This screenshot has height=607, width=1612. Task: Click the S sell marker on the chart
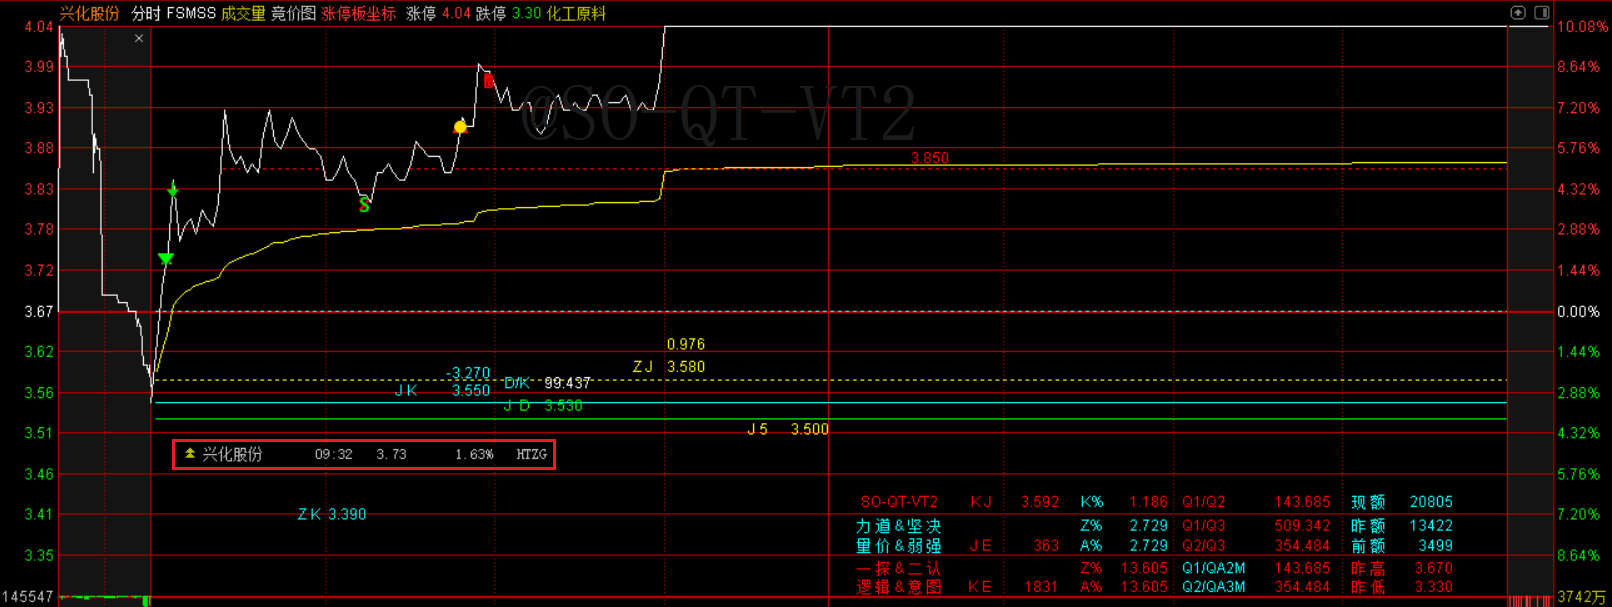(364, 205)
